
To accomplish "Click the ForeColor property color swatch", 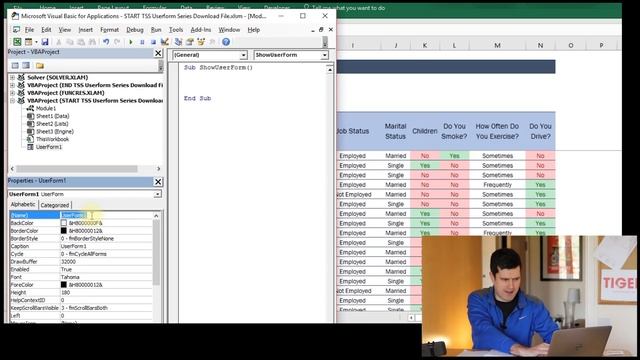I will click(64, 284).
